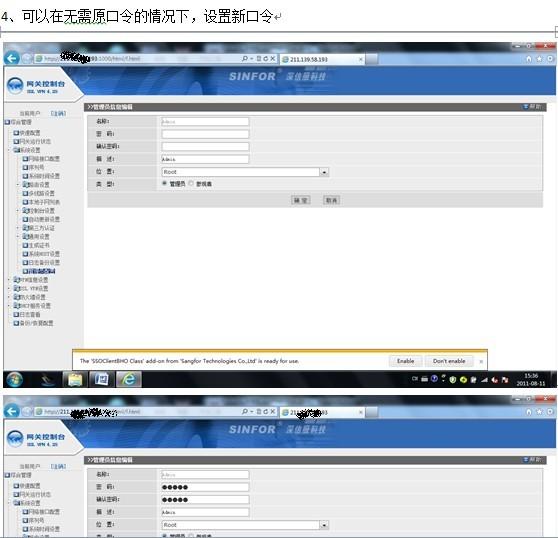This screenshot has width=558, height=538.
Task: Click the filled 密码 password field, lower form
Action: (x=205, y=487)
